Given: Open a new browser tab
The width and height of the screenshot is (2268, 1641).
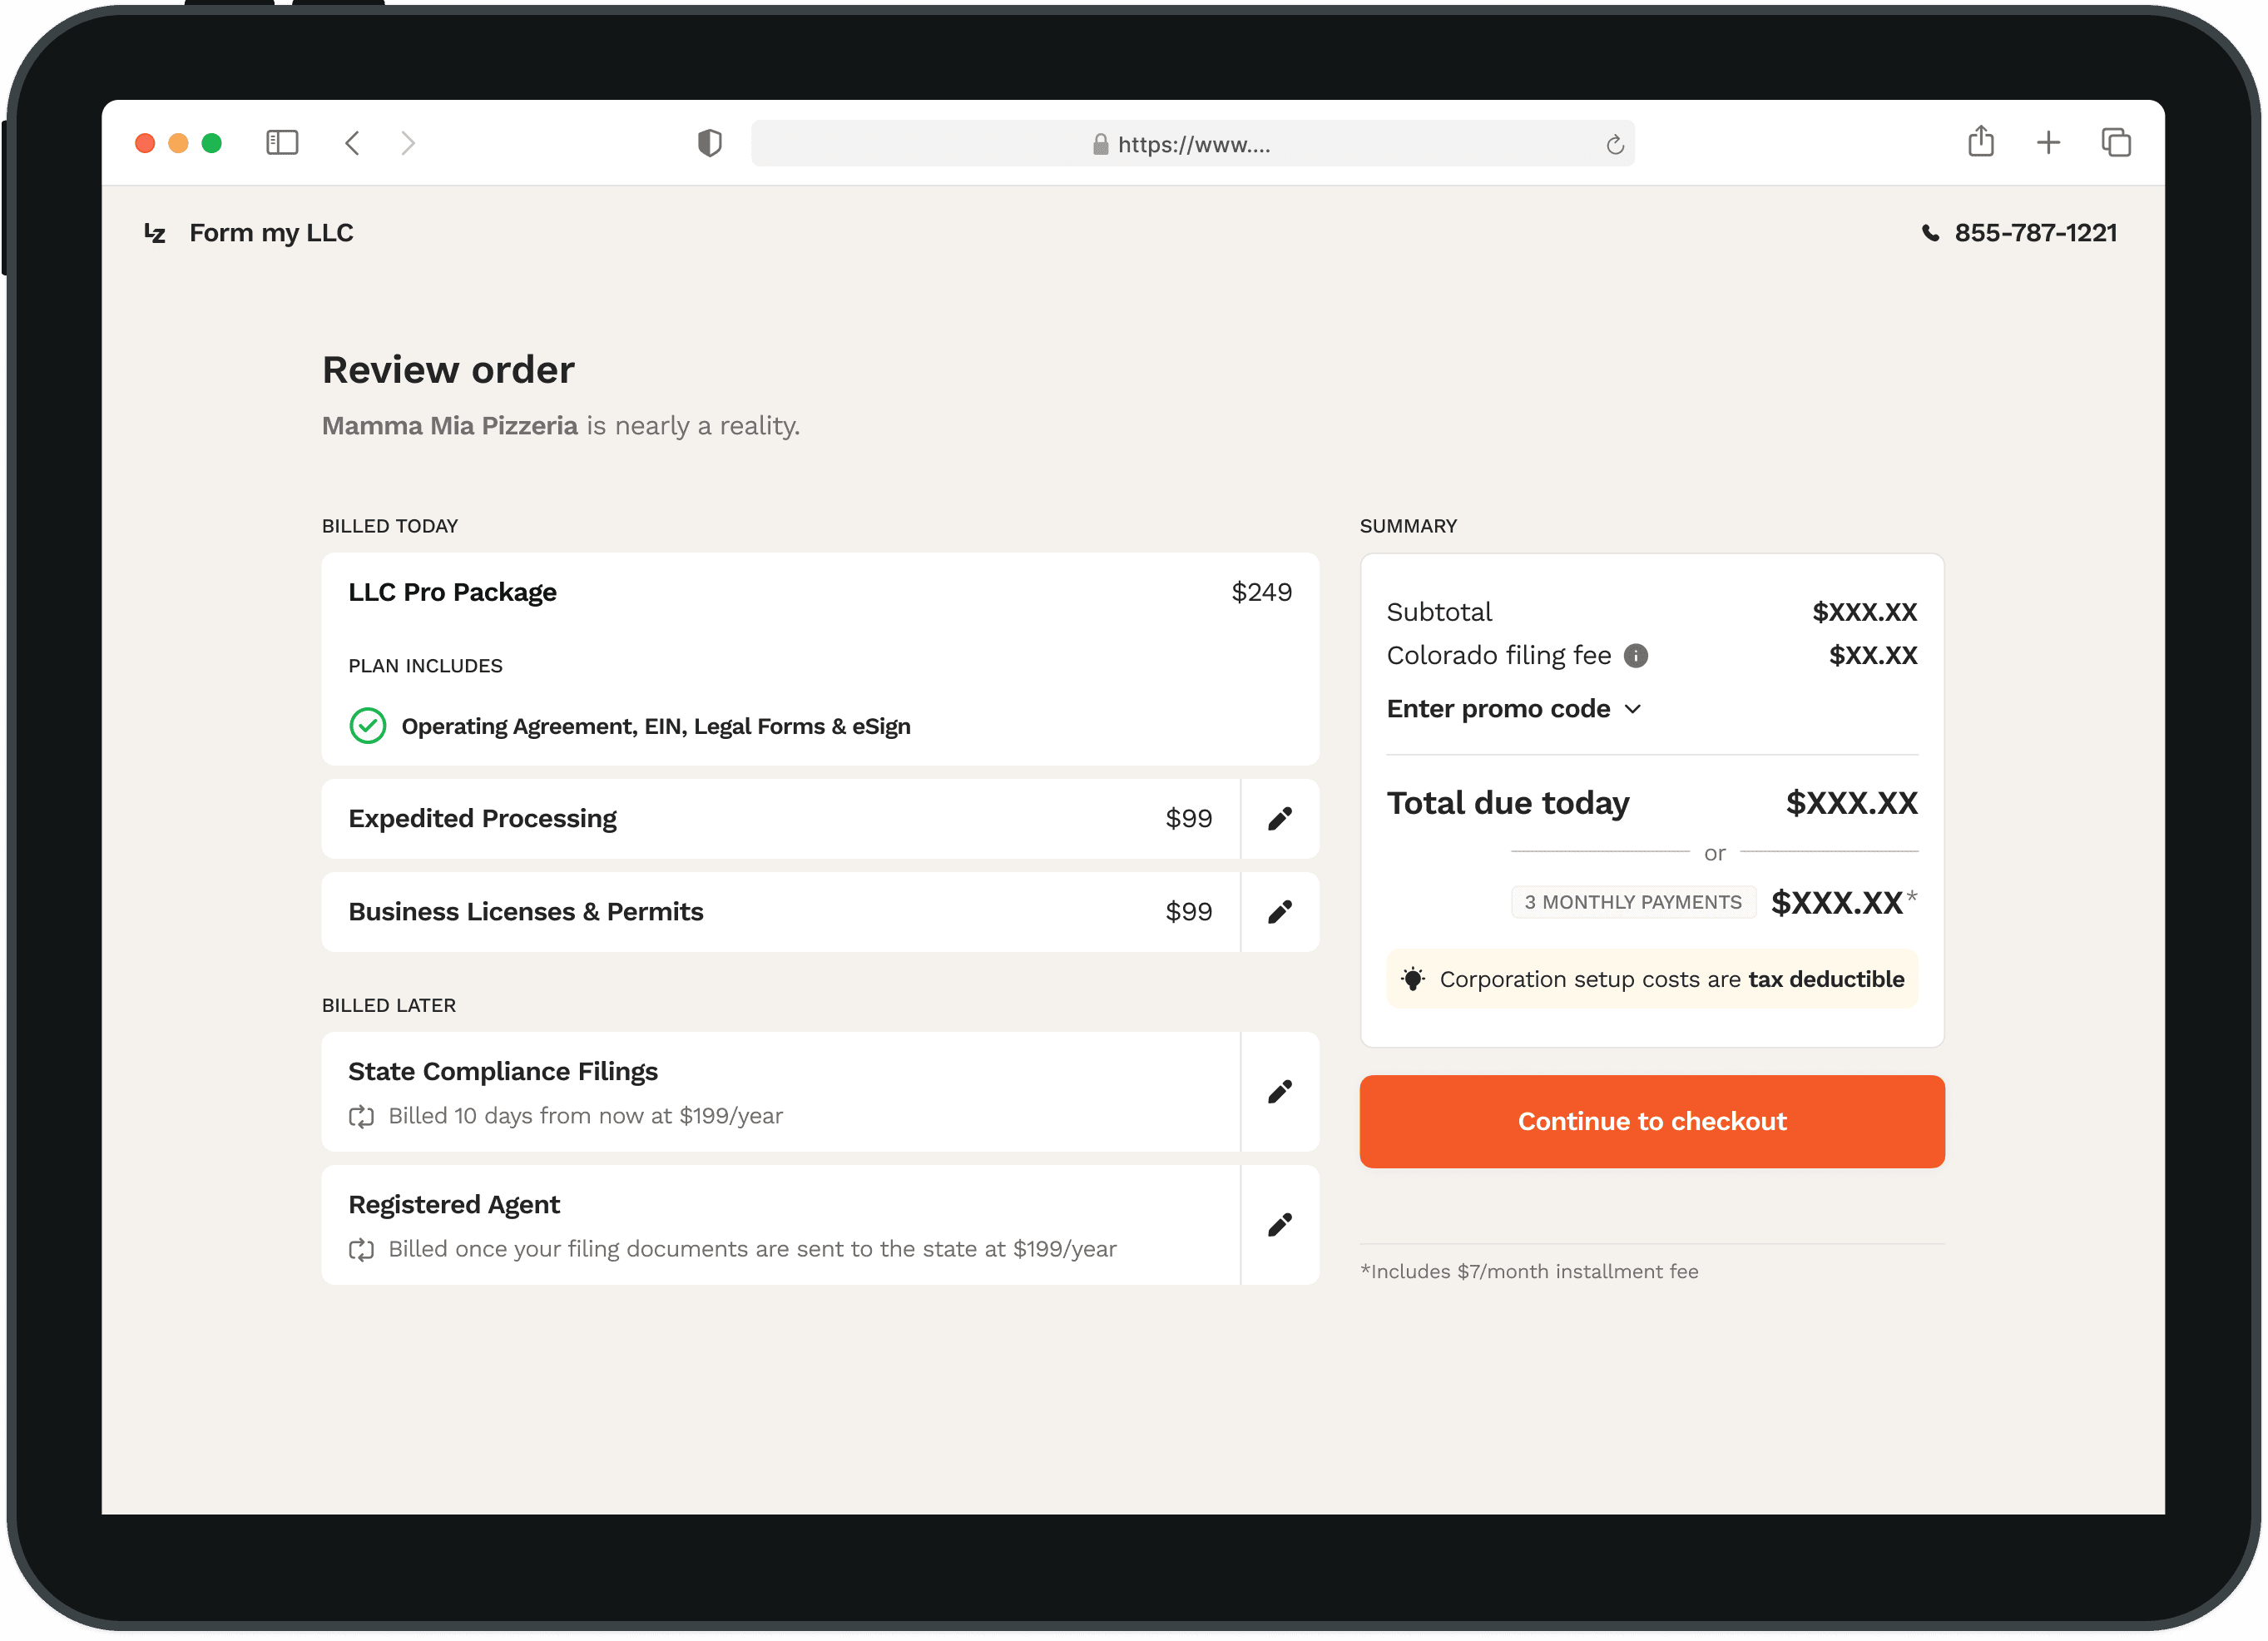Looking at the screenshot, I should [2048, 143].
